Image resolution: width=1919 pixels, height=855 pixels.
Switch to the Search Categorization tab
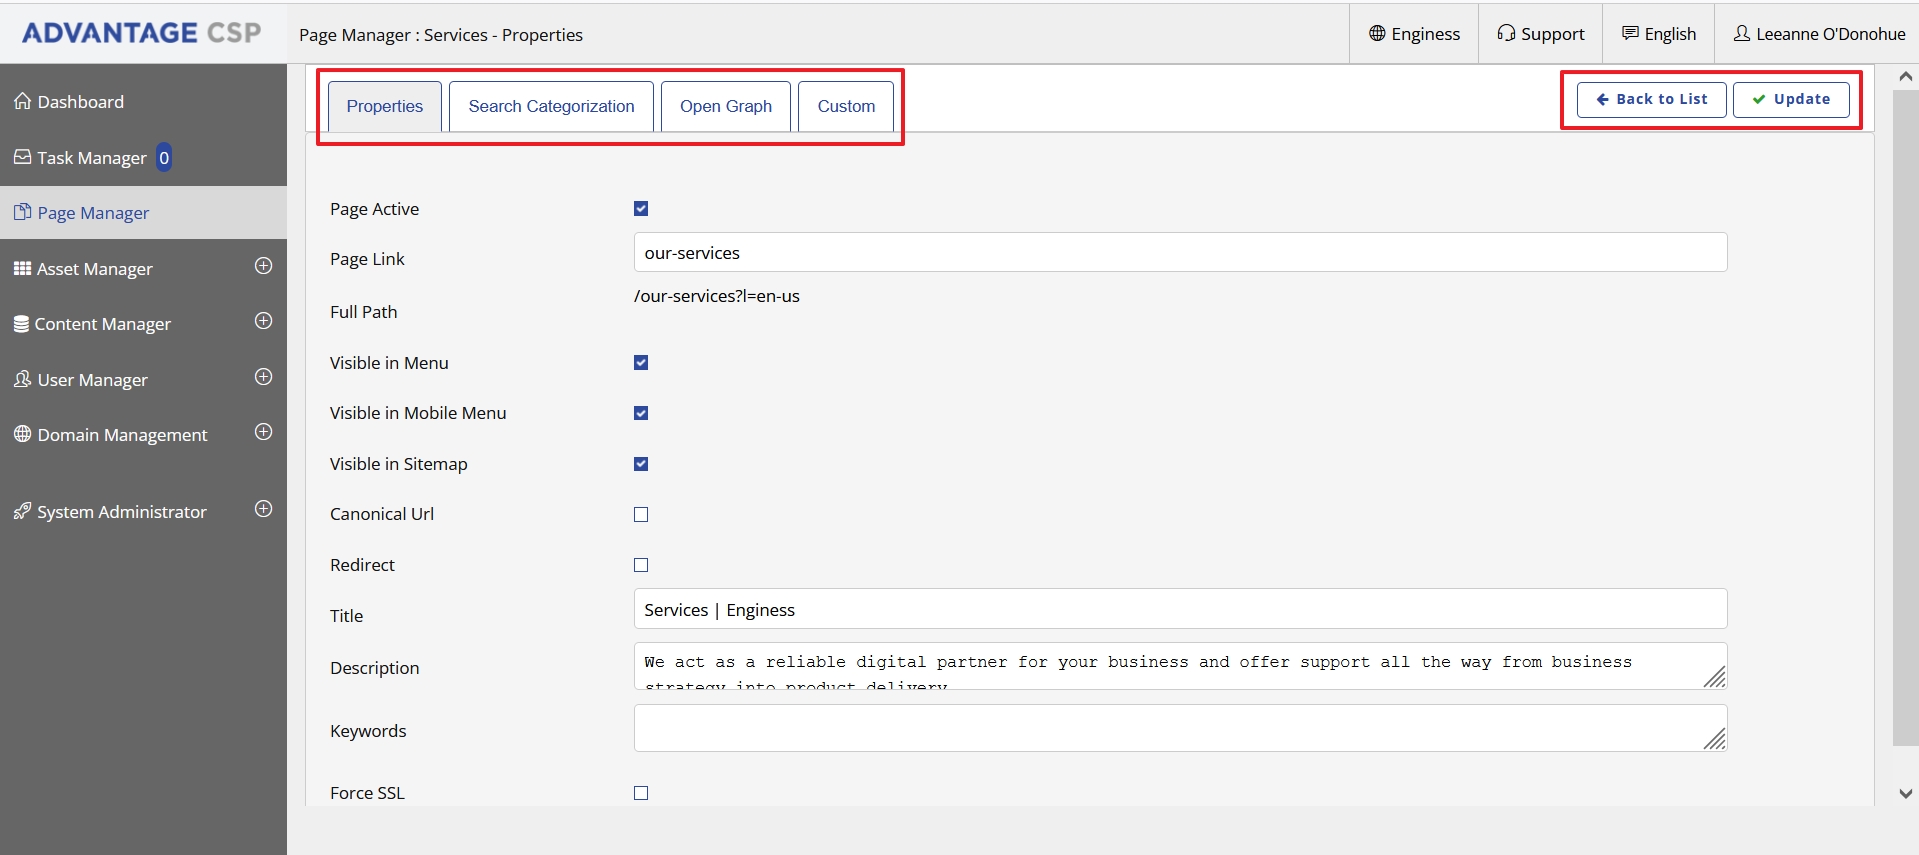[551, 106]
